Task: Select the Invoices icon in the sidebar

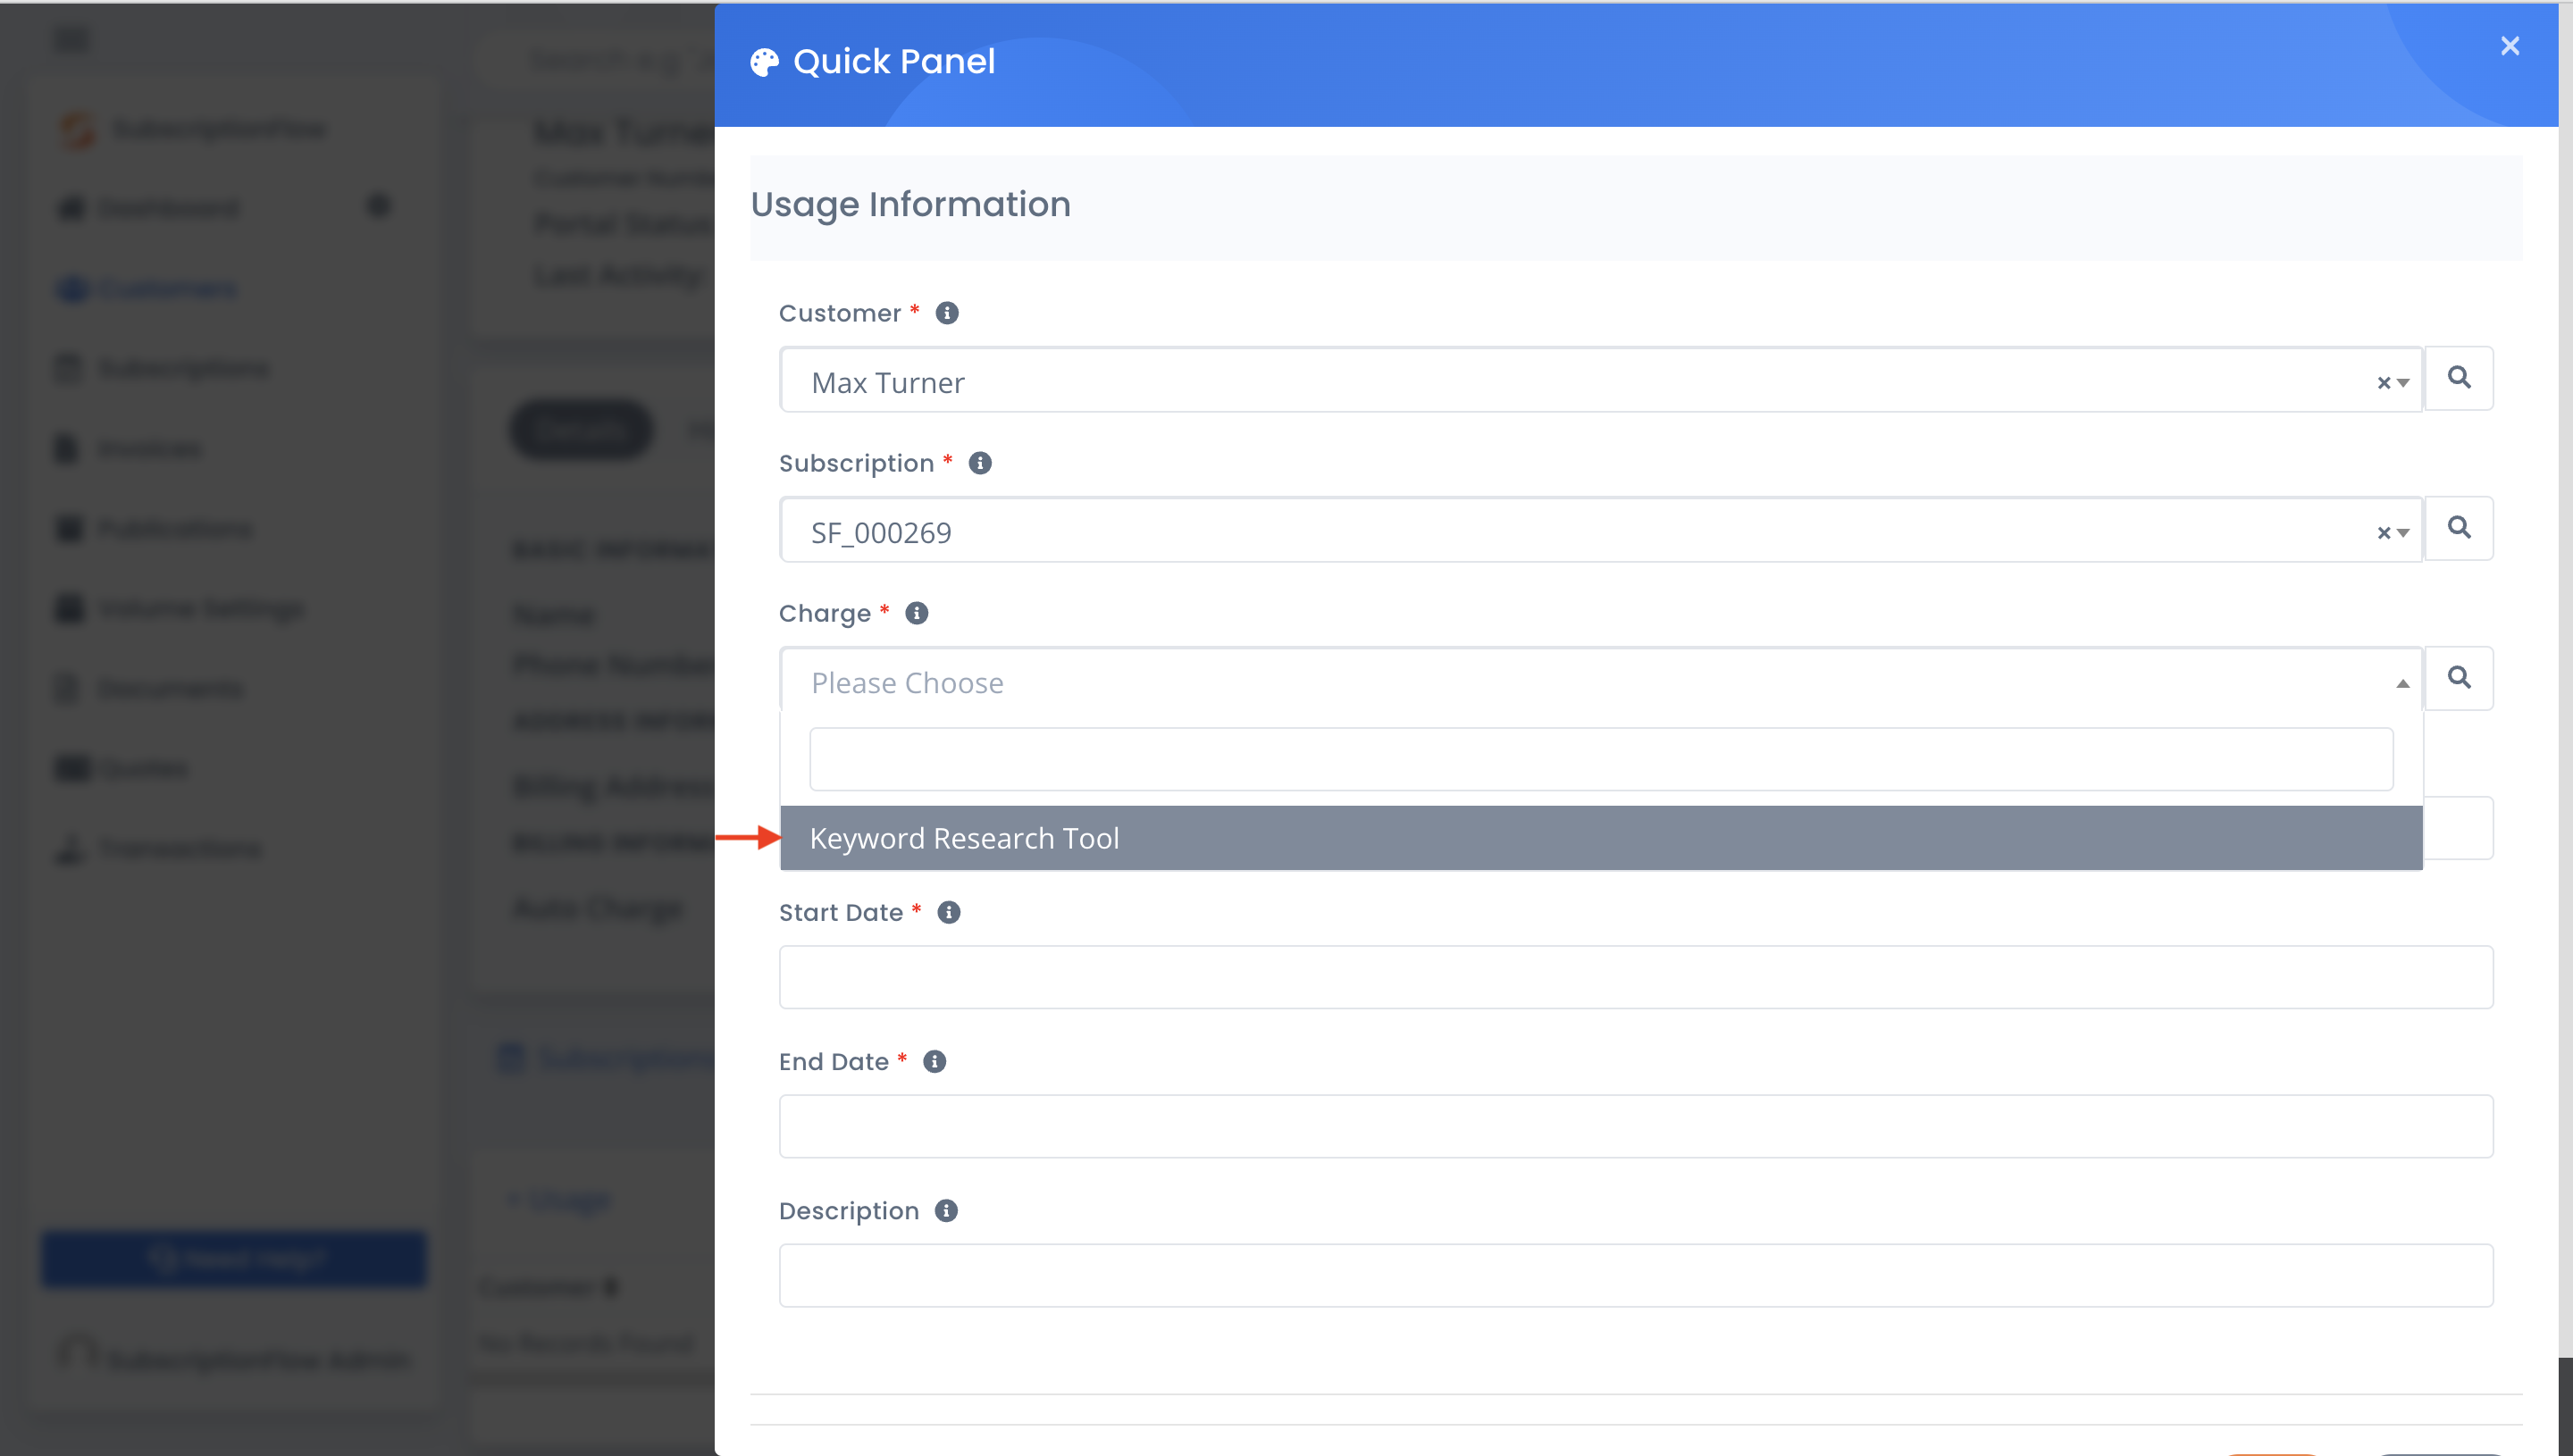Action: [67, 448]
